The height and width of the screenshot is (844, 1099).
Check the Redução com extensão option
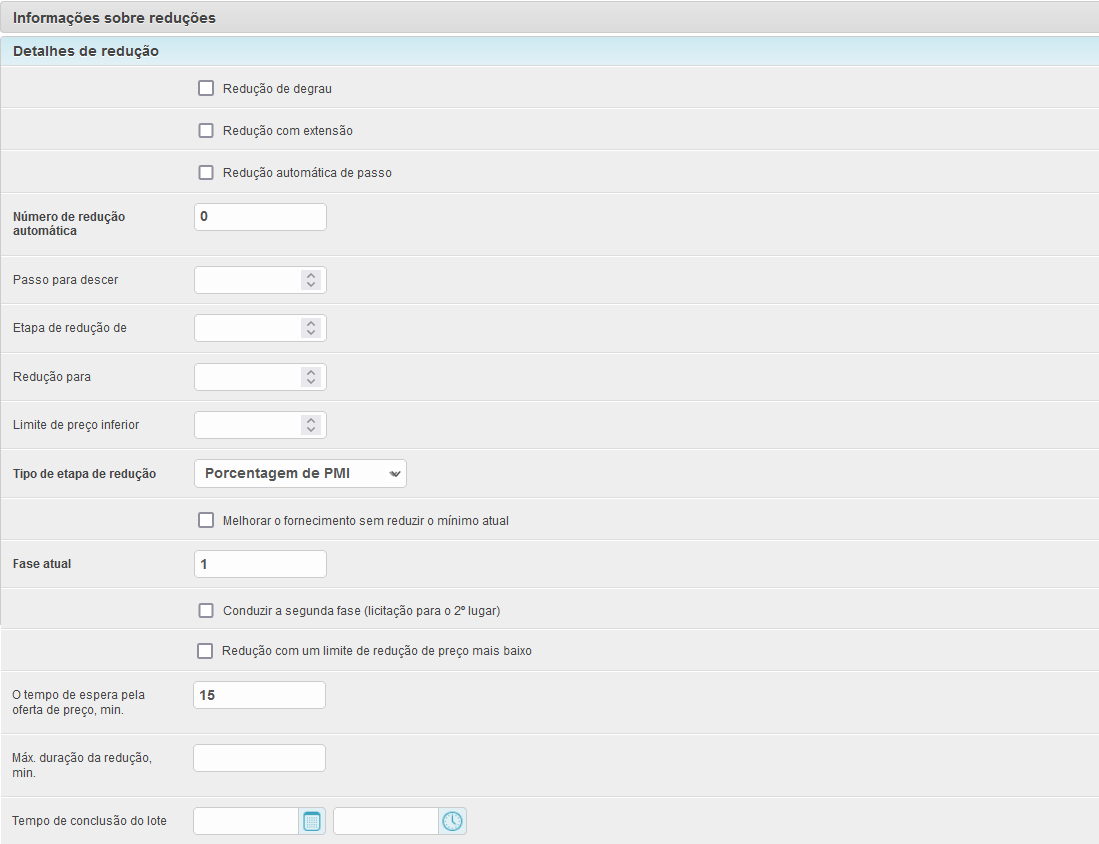206,130
